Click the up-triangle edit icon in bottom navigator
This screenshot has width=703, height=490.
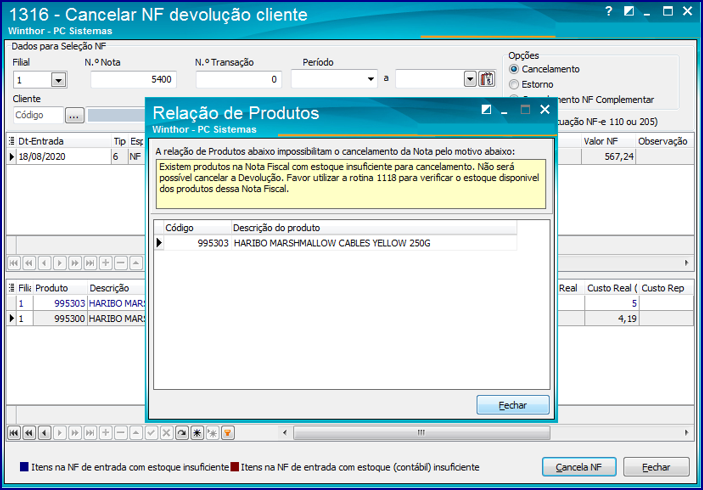pyautogui.click(x=136, y=433)
